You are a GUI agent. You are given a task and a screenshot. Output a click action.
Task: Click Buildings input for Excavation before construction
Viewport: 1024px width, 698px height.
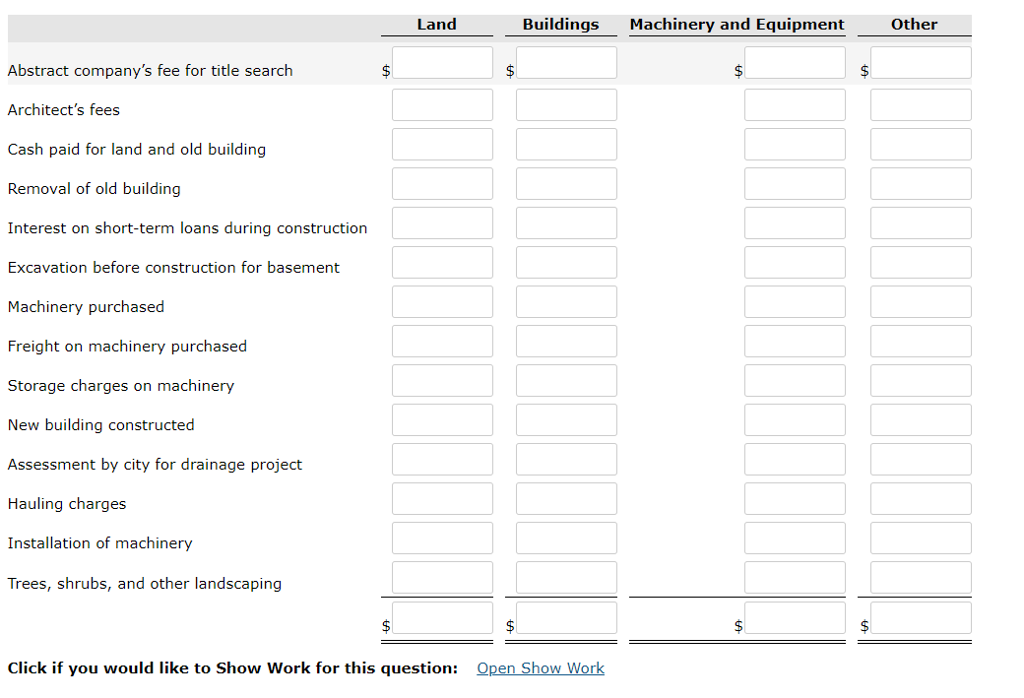[x=566, y=262]
